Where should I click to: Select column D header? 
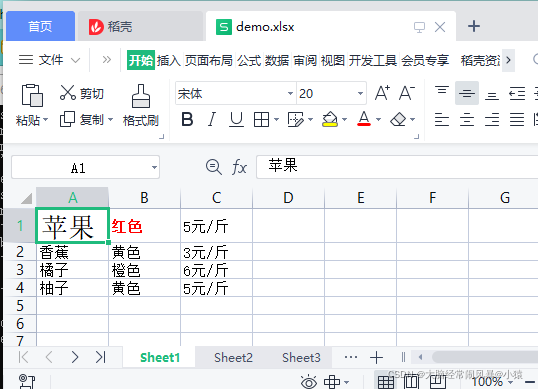pos(288,198)
